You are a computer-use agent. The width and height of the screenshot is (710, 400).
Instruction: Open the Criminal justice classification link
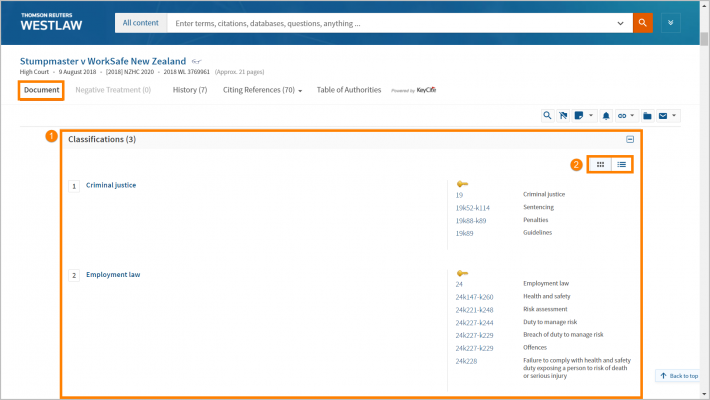coord(111,185)
